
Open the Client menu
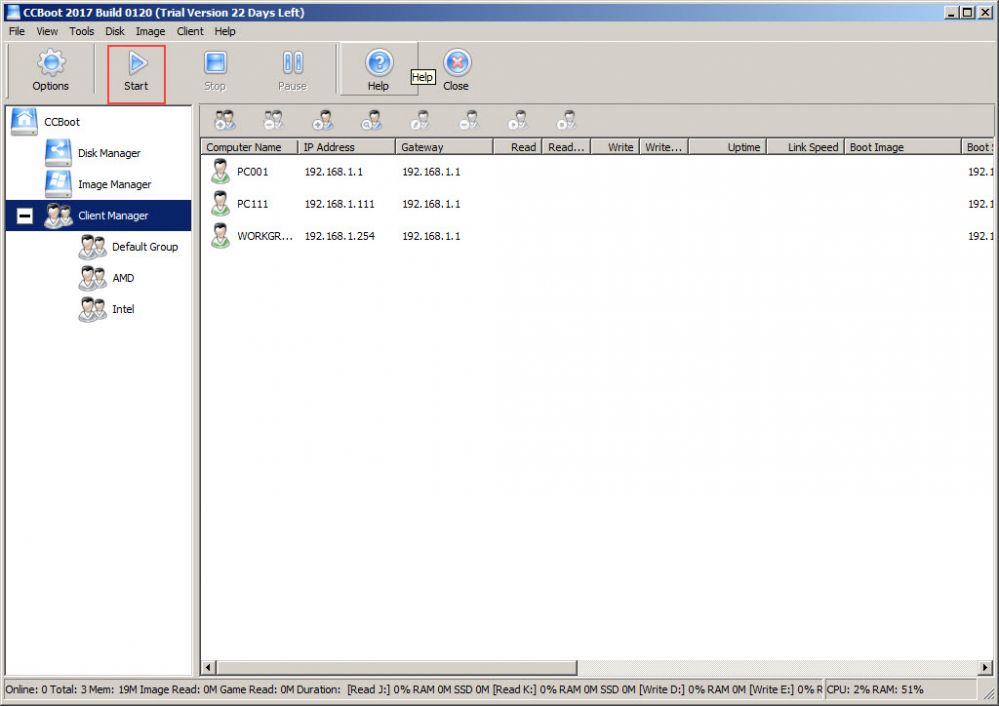coord(190,31)
